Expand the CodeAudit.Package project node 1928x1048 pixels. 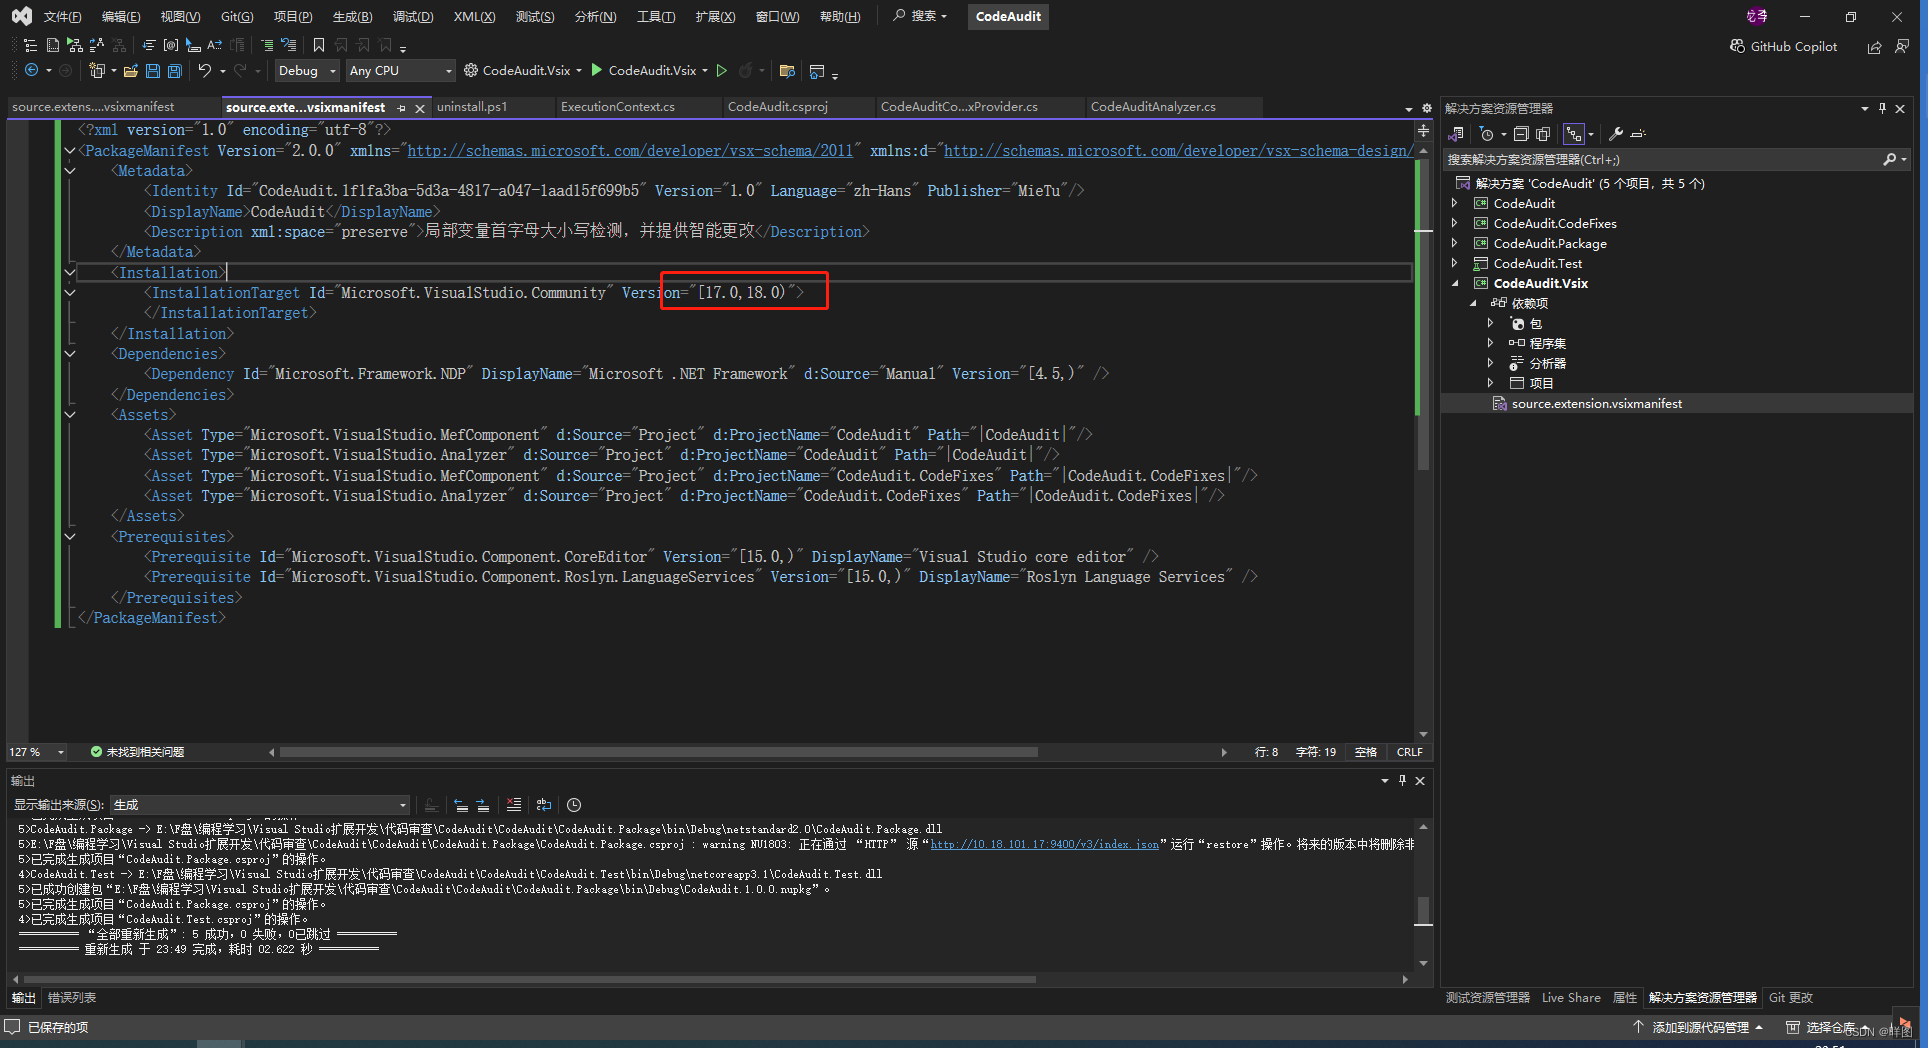pyautogui.click(x=1455, y=243)
